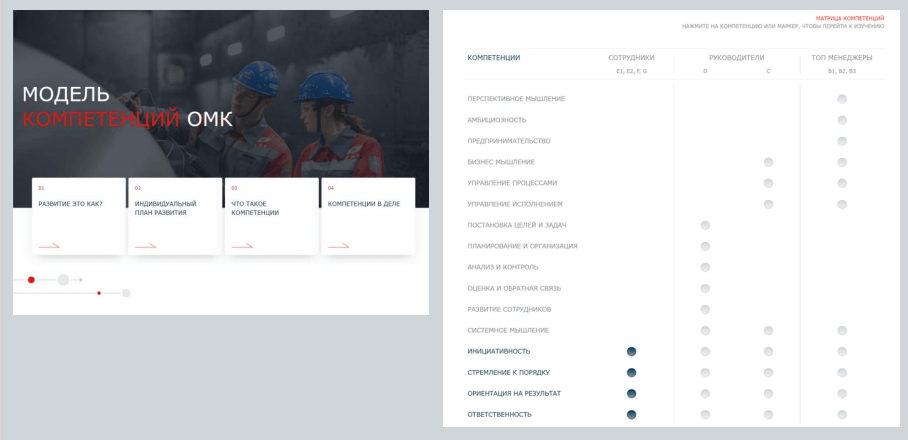
Task: Click the Компетенции column header
Action: click(493, 58)
